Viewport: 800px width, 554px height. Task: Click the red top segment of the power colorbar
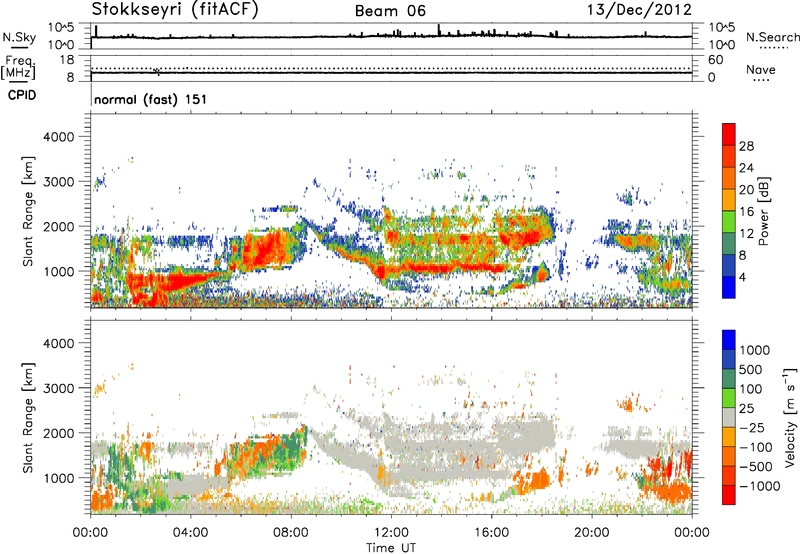(x=729, y=135)
